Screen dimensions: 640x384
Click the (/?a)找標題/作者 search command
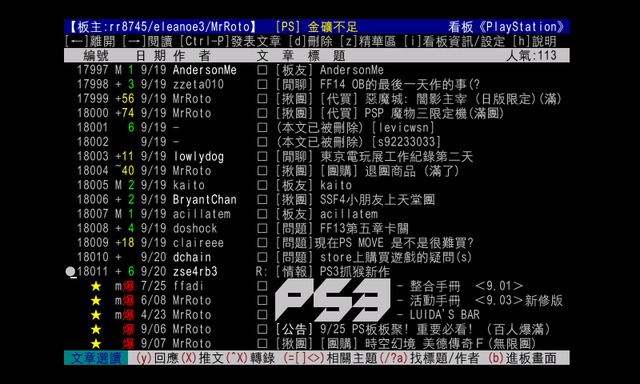pyautogui.click(x=429, y=358)
